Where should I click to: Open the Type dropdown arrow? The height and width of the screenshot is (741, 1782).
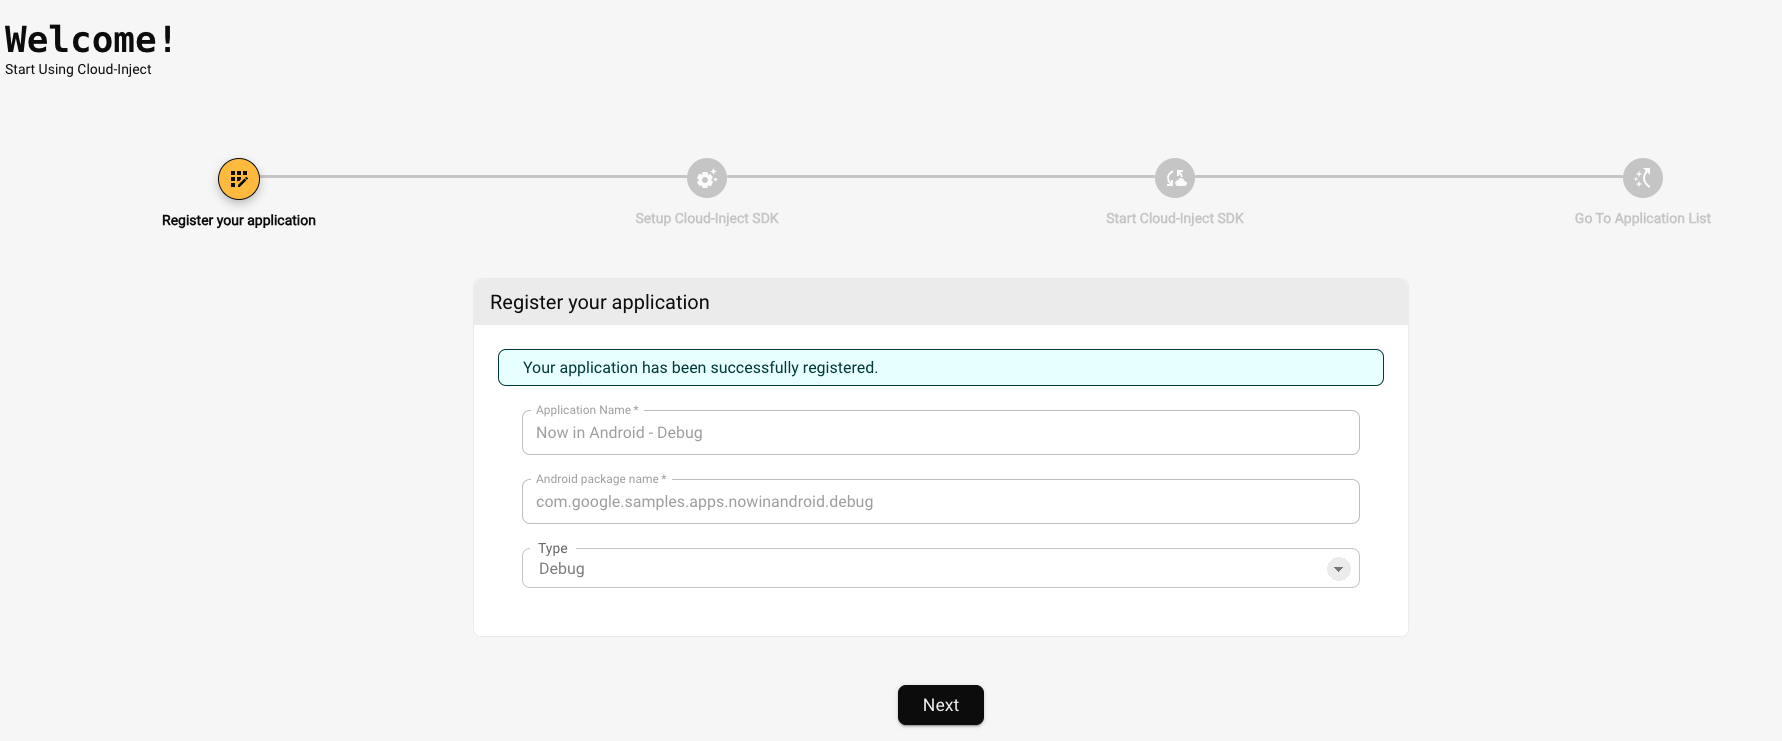(x=1338, y=569)
